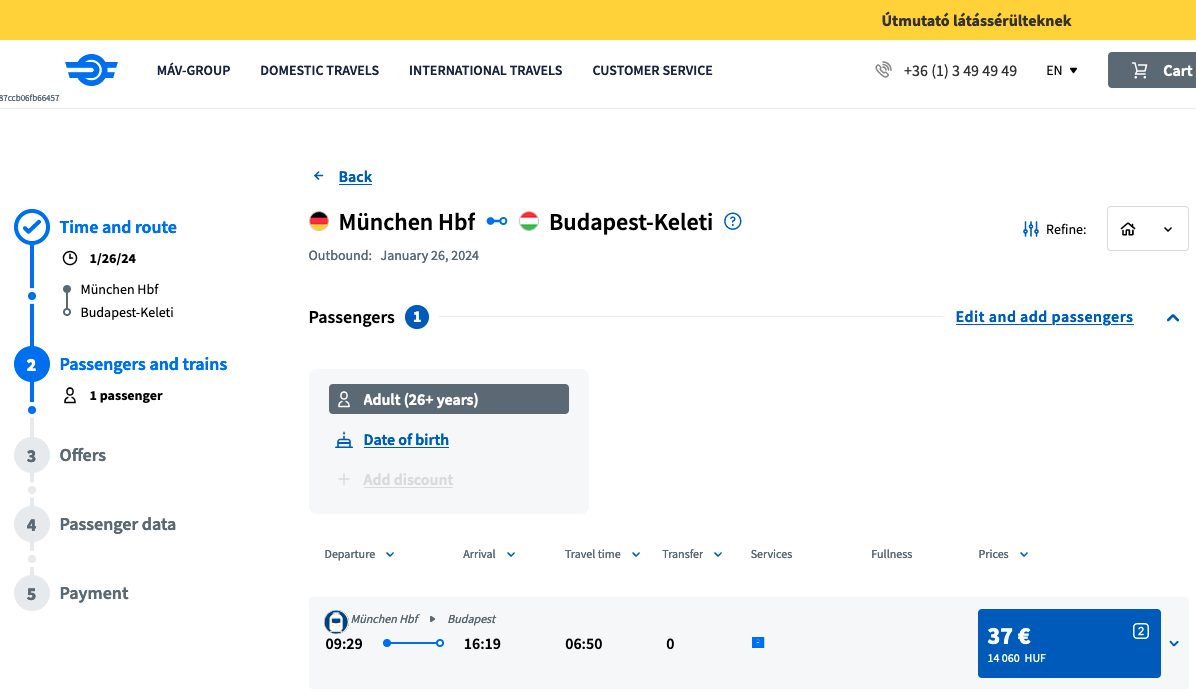The width and height of the screenshot is (1196, 696).
Task: Sort results by Prices column
Action: pyautogui.click(x=1003, y=554)
